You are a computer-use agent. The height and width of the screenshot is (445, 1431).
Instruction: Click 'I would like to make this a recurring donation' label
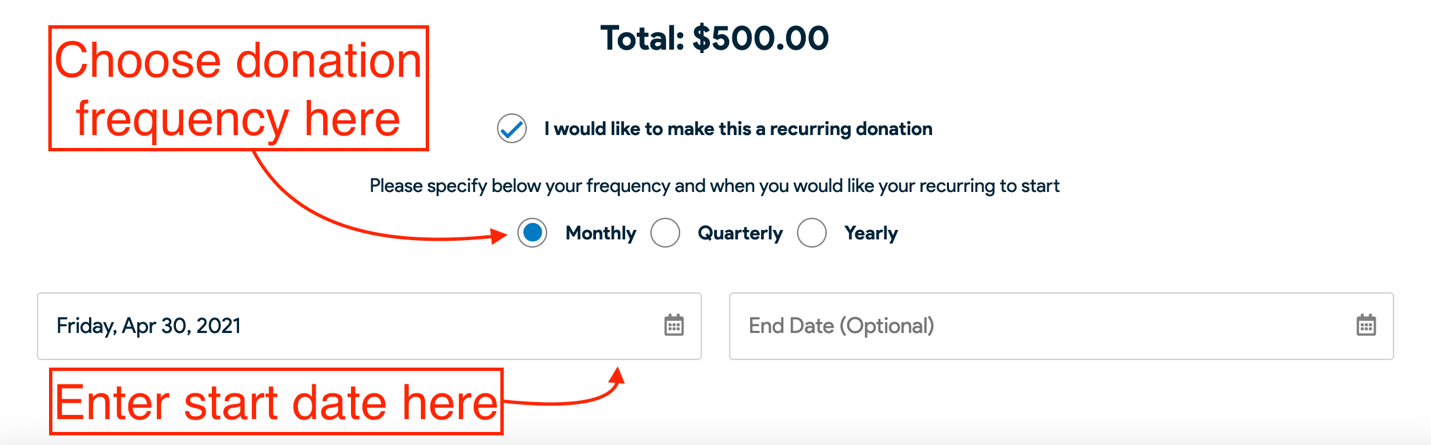[738, 129]
